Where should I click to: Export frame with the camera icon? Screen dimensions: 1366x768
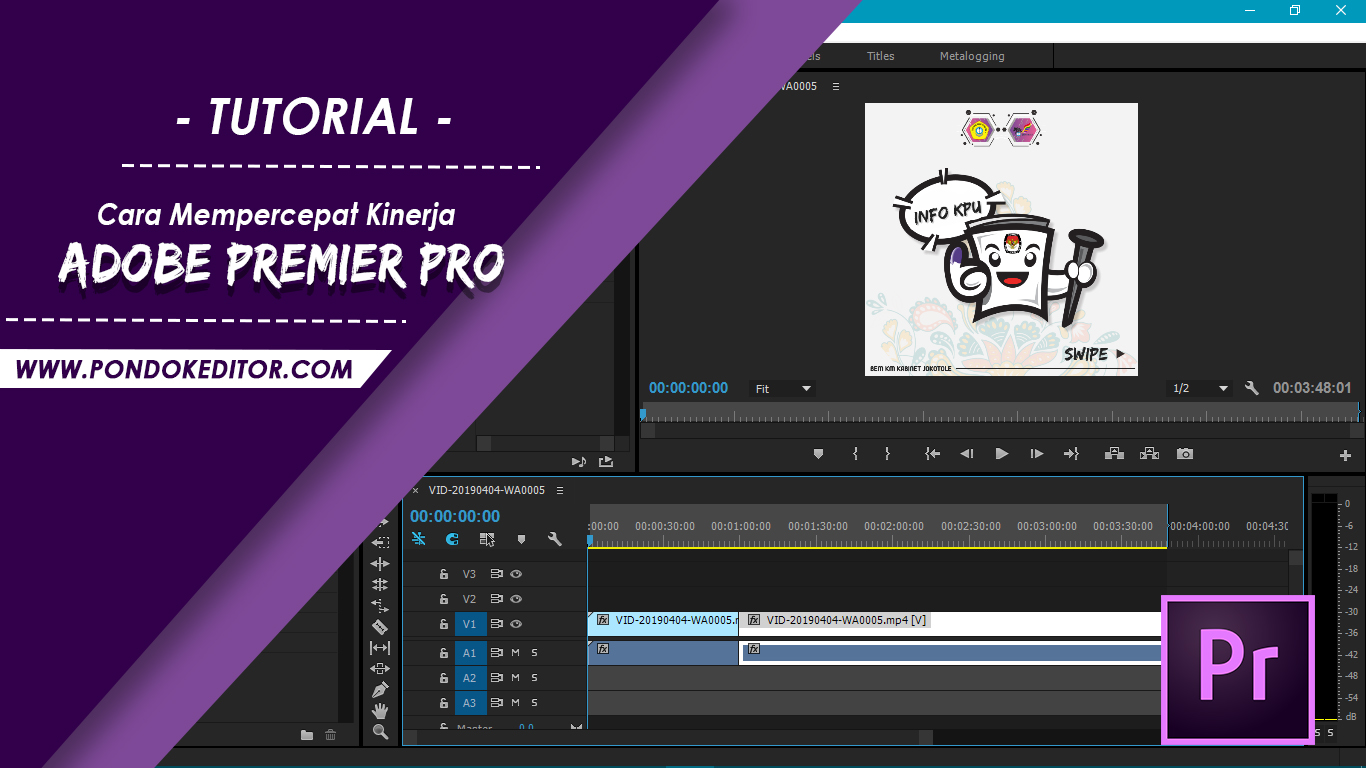coord(1185,454)
